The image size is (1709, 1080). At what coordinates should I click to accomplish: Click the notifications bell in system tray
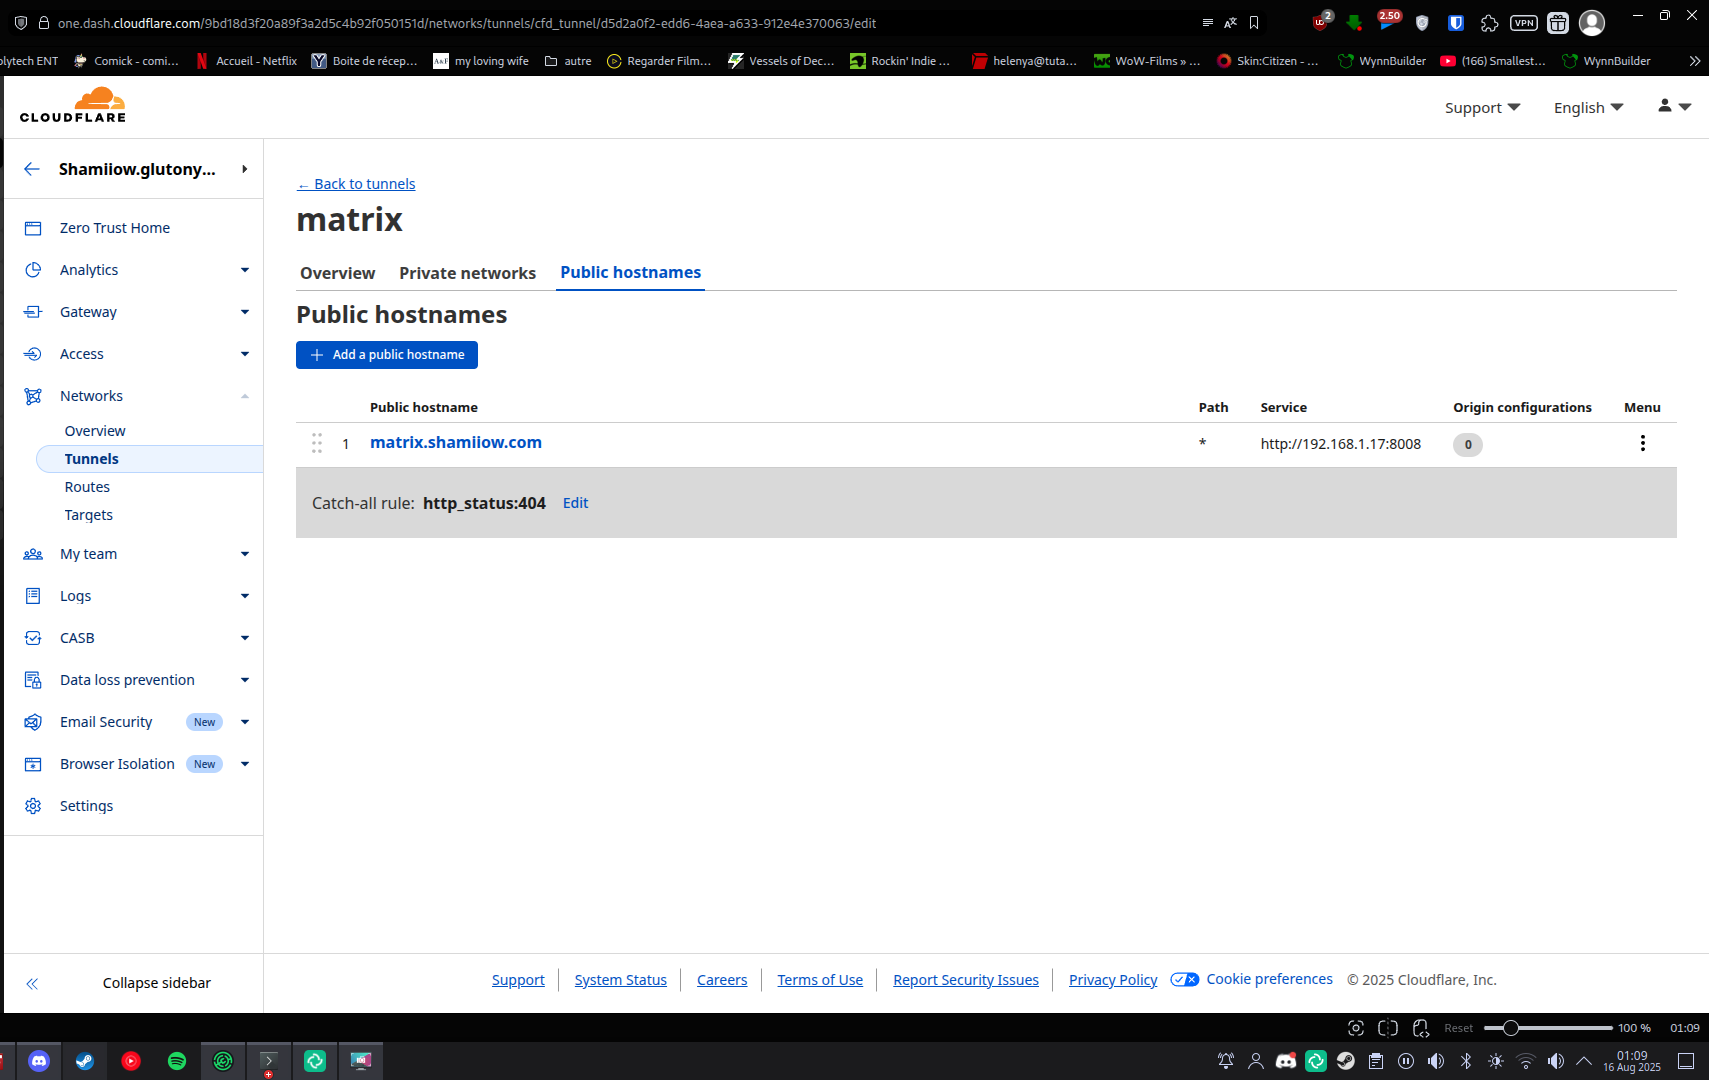(1226, 1061)
